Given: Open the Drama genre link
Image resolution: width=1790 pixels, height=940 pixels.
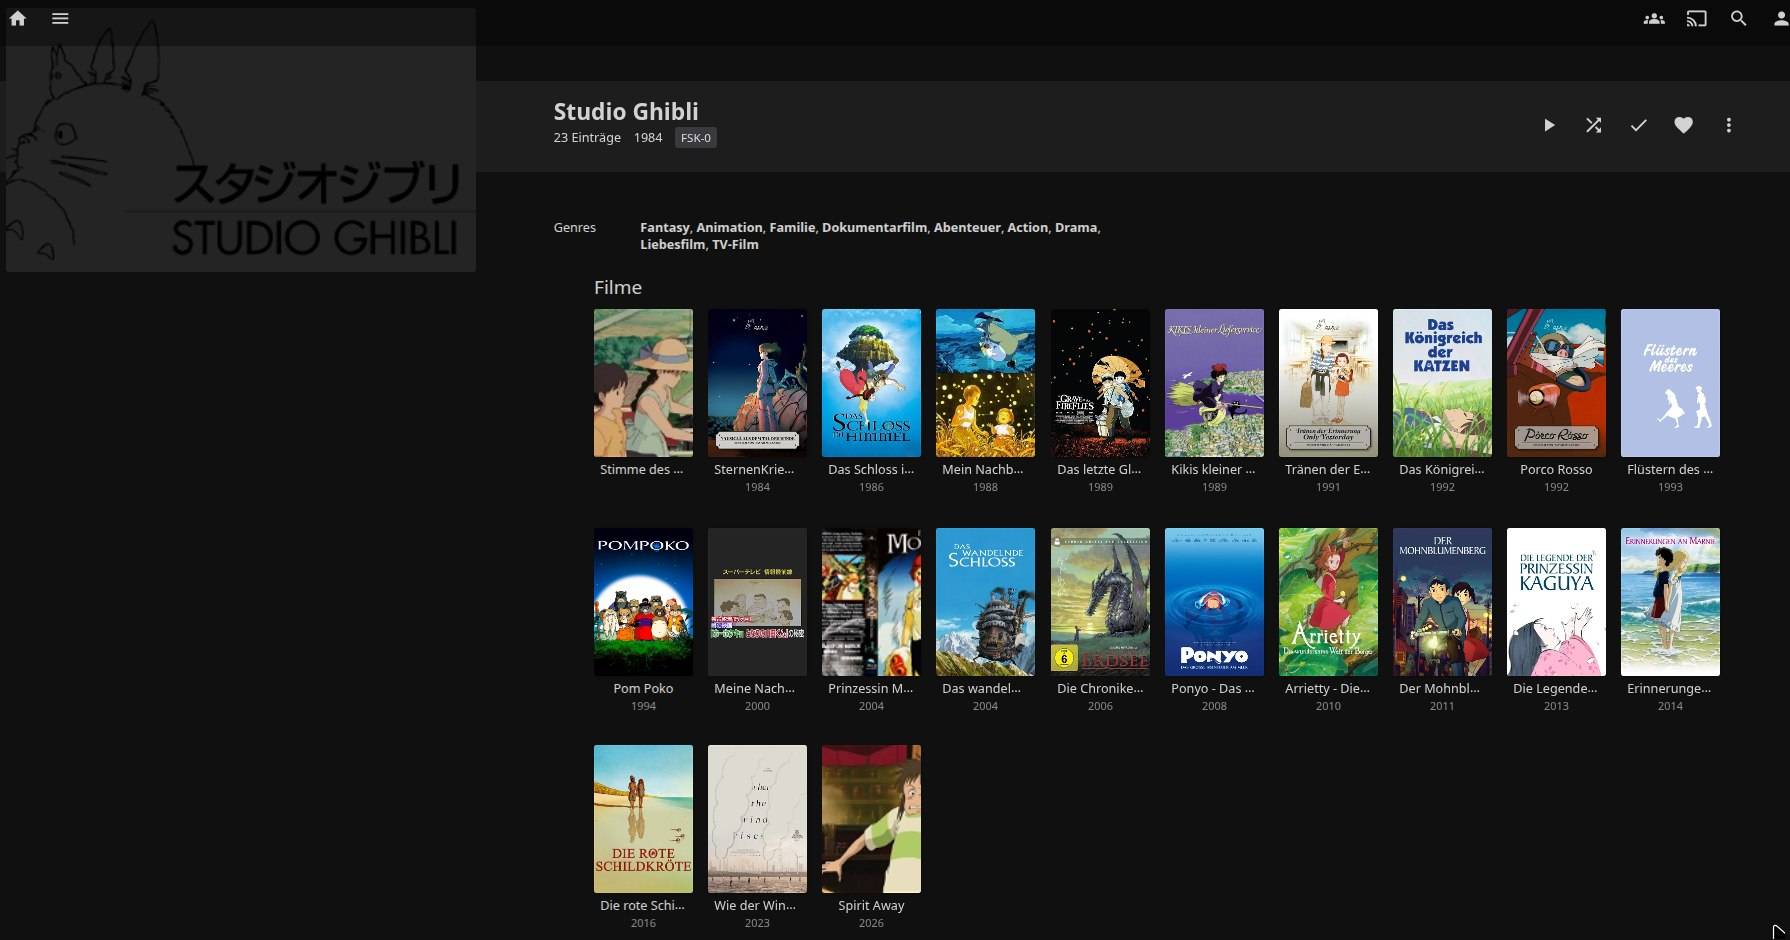Looking at the screenshot, I should coord(1076,227).
